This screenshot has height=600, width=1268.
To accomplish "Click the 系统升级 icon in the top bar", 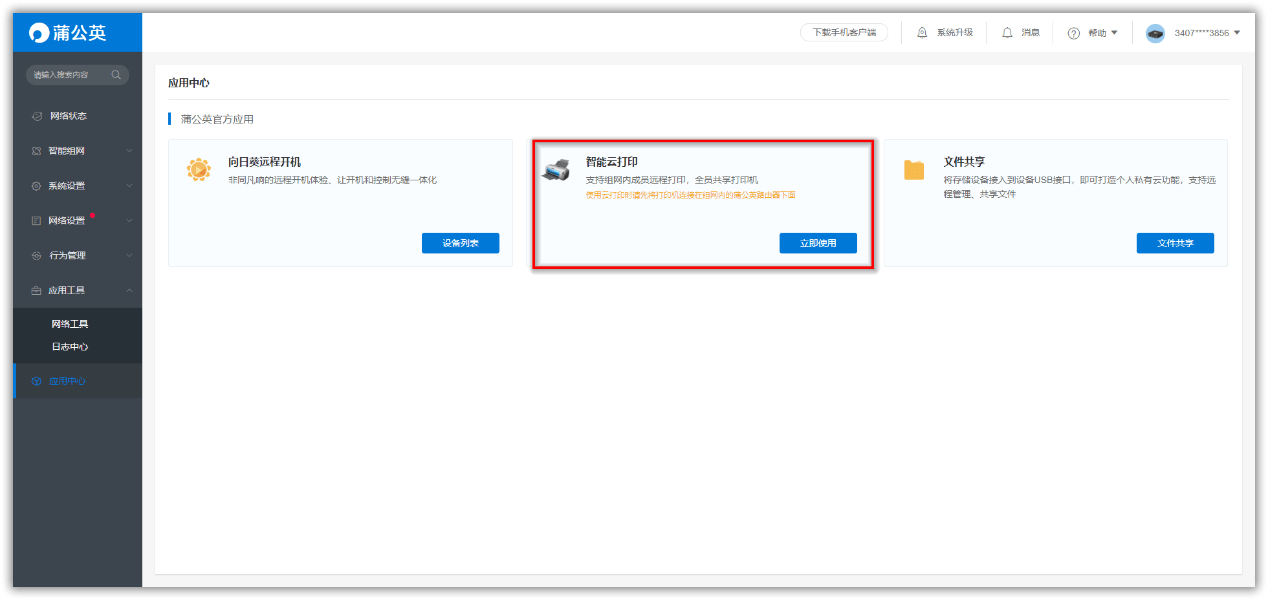I will 922,33.
